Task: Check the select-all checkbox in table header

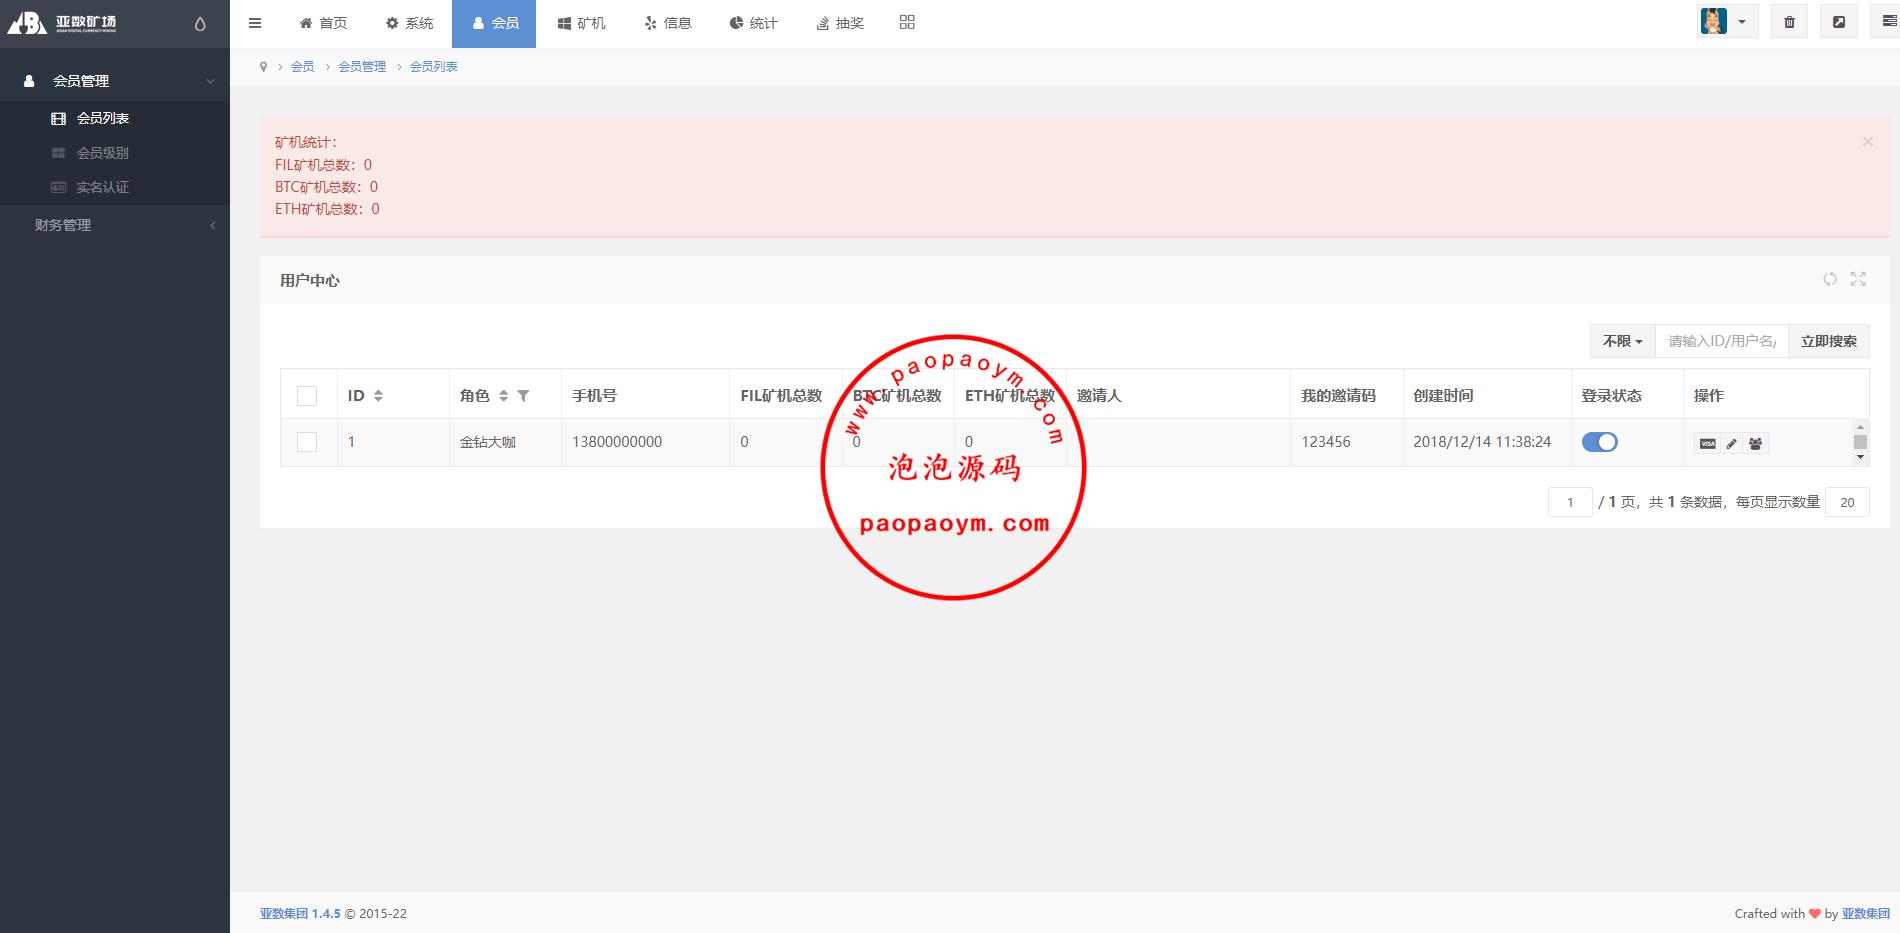Action: click(x=307, y=396)
